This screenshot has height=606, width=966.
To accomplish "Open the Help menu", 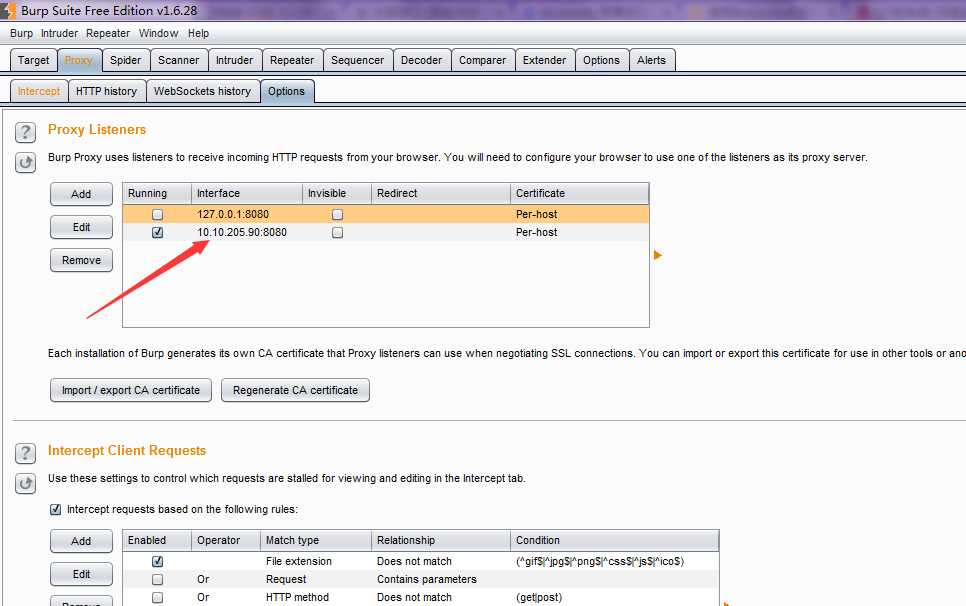I will tap(198, 33).
